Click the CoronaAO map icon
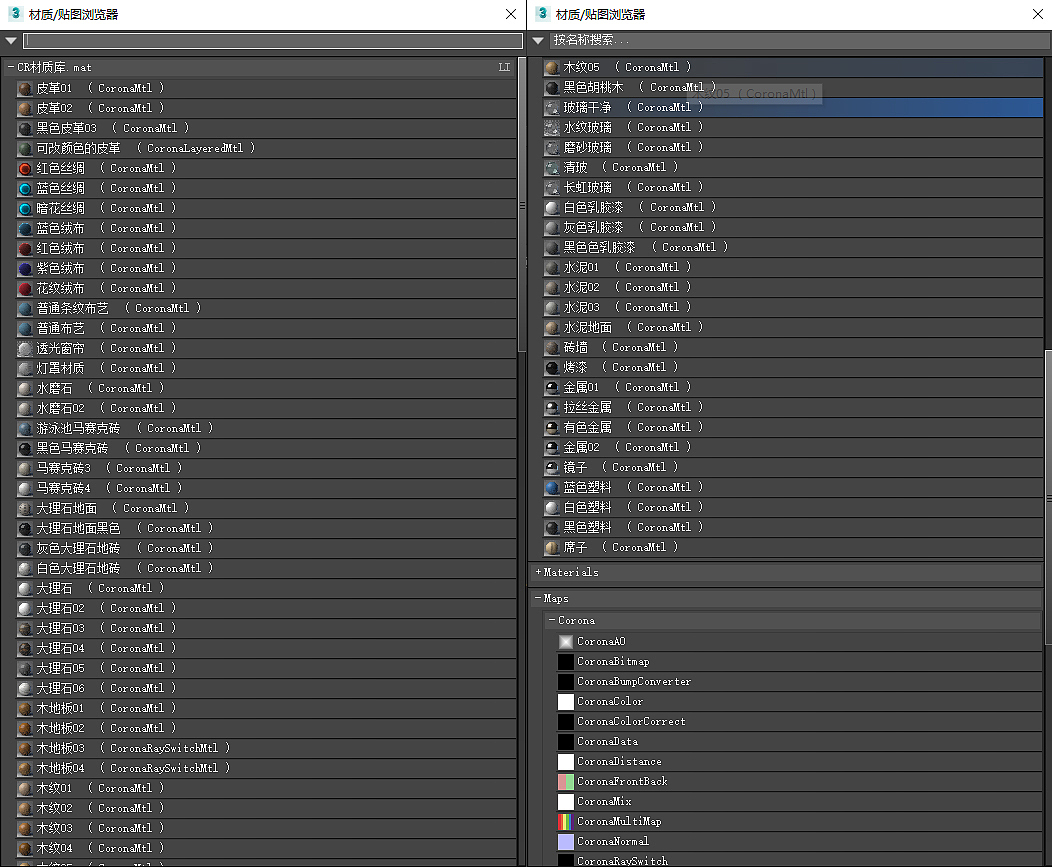 click(566, 642)
